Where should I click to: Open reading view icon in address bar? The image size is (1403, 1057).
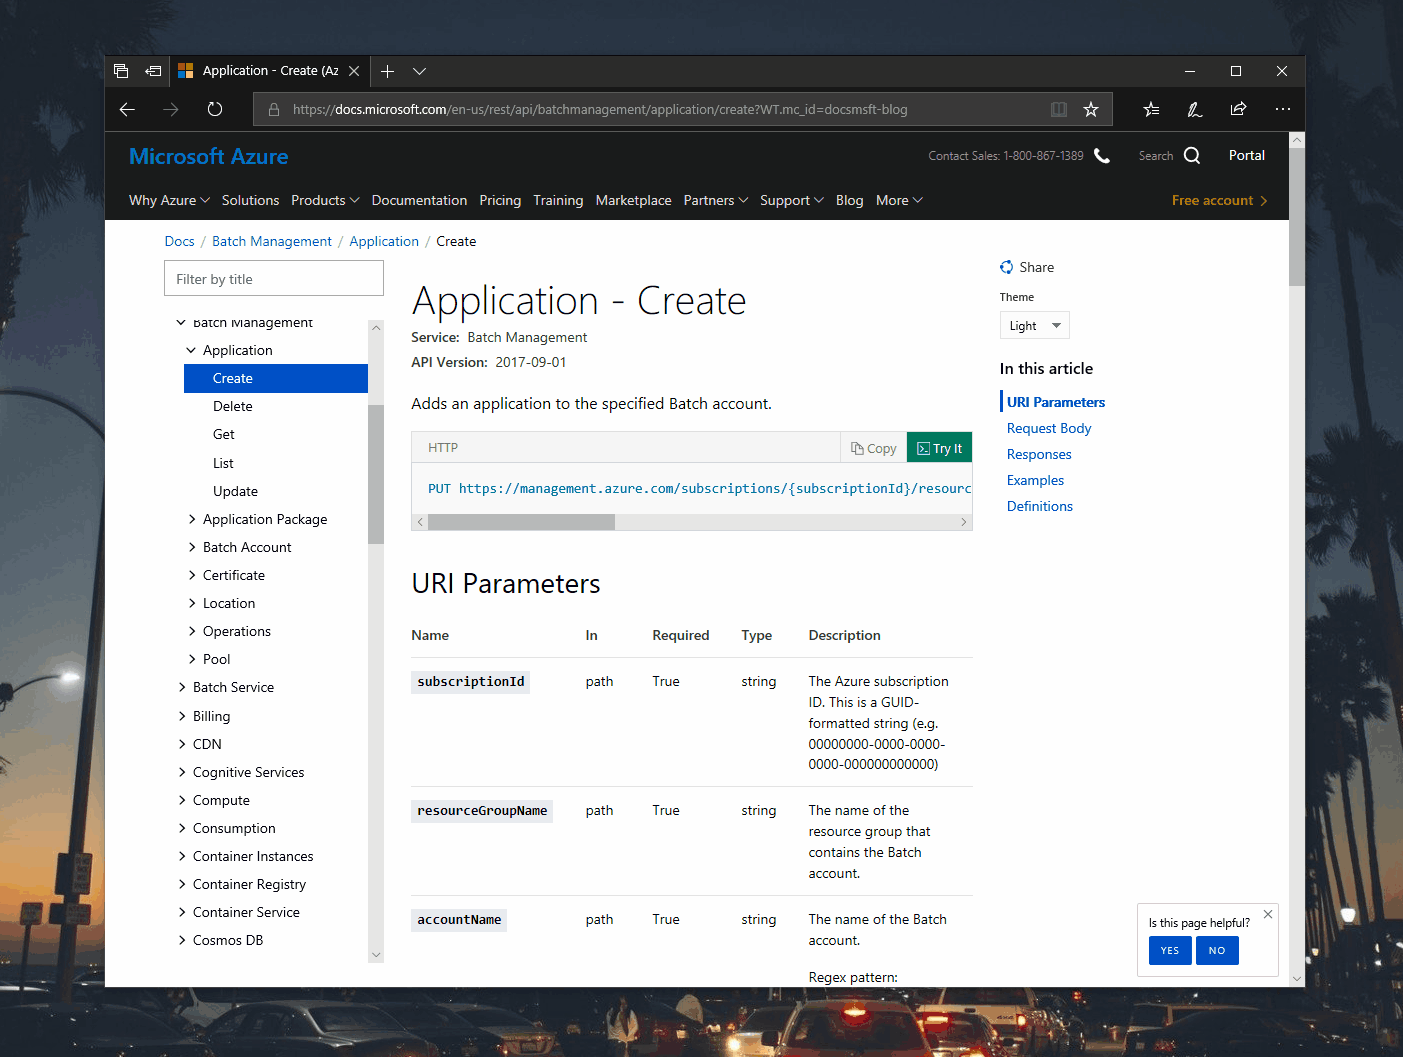click(1059, 110)
